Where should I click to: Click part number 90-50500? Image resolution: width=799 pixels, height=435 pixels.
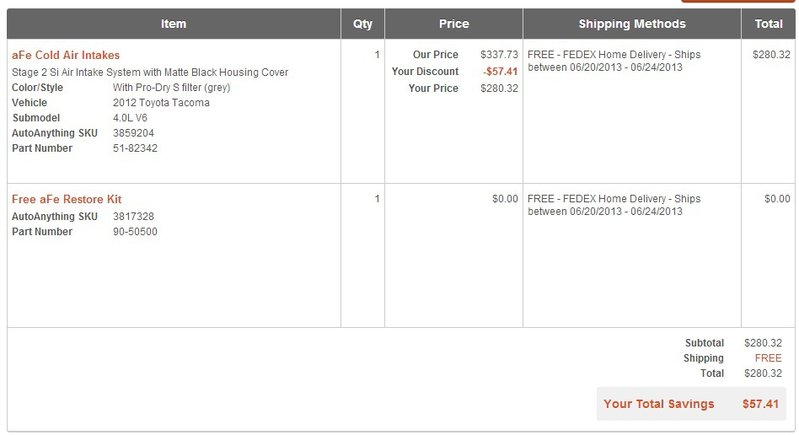[x=135, y=232]
